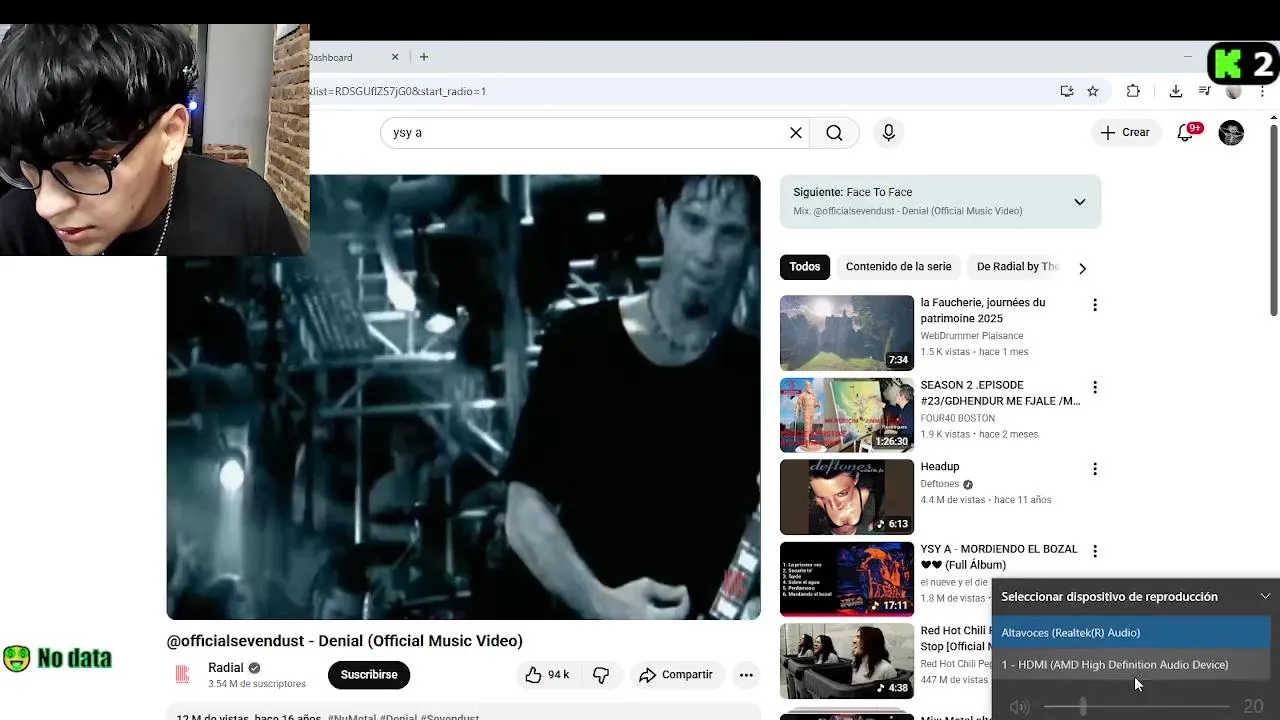Select 1 - HDMI AMD audio device
The image size is (1280, 720).
1131,665
